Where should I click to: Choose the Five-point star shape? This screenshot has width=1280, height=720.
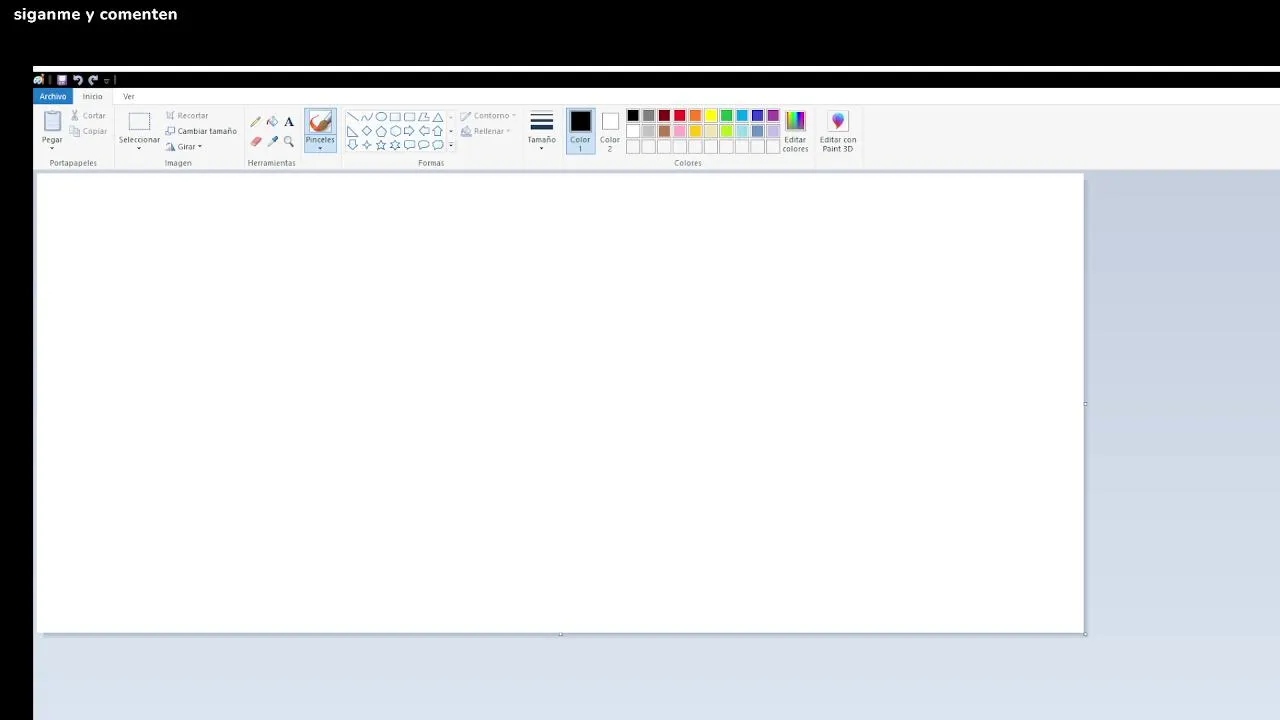click(381, 145)
